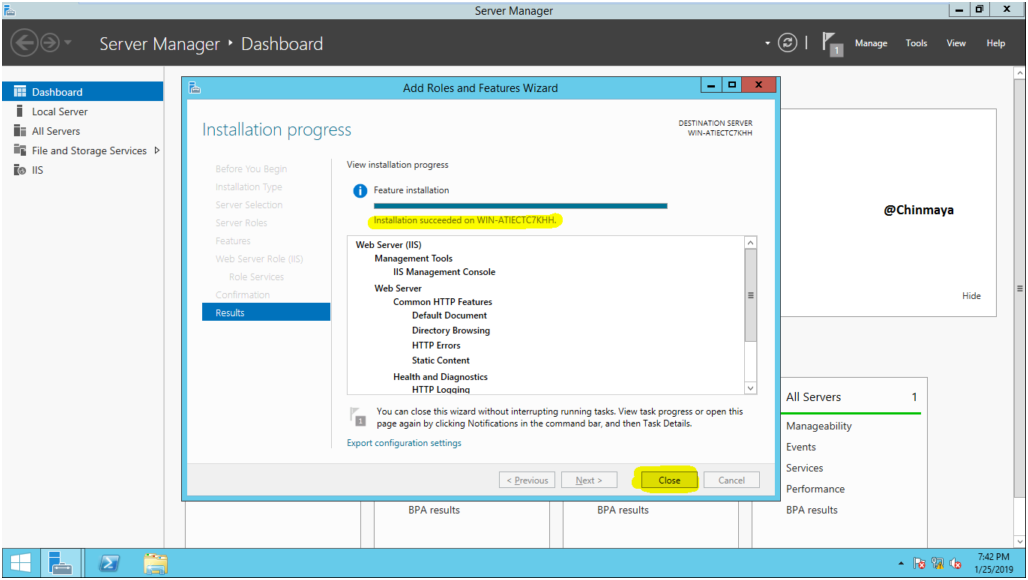Click the Previous button in wizard
The image size is (1028, 580).
pos(527,480)
